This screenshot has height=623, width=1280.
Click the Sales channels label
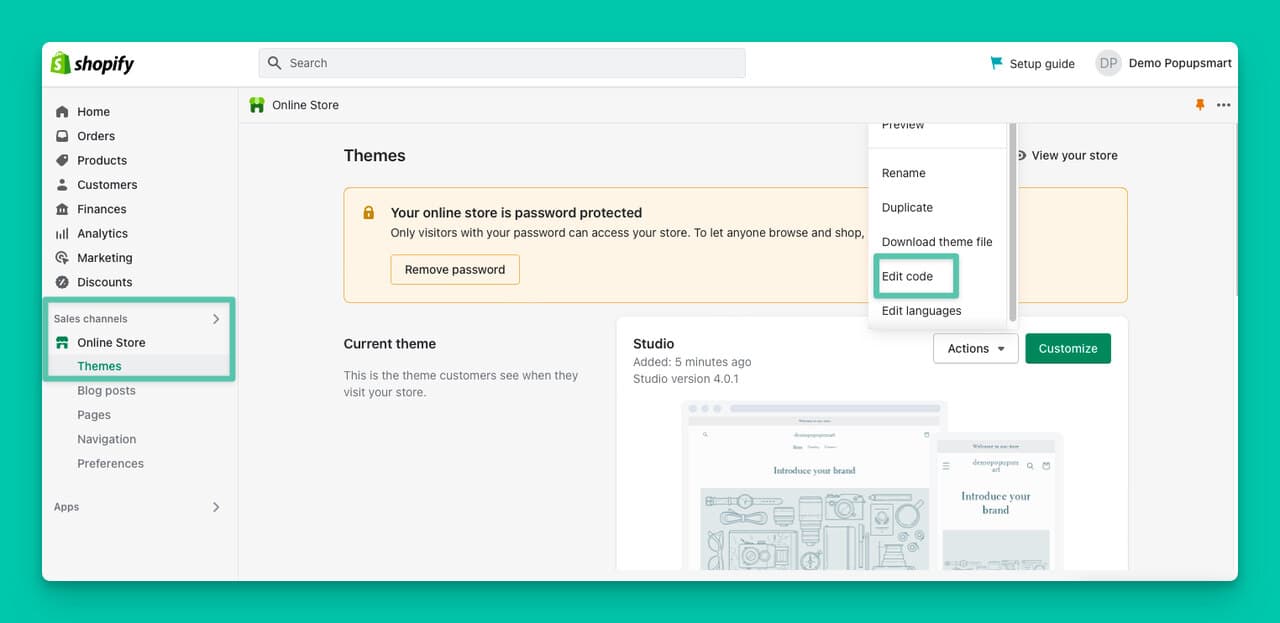[x=91, y=319]
